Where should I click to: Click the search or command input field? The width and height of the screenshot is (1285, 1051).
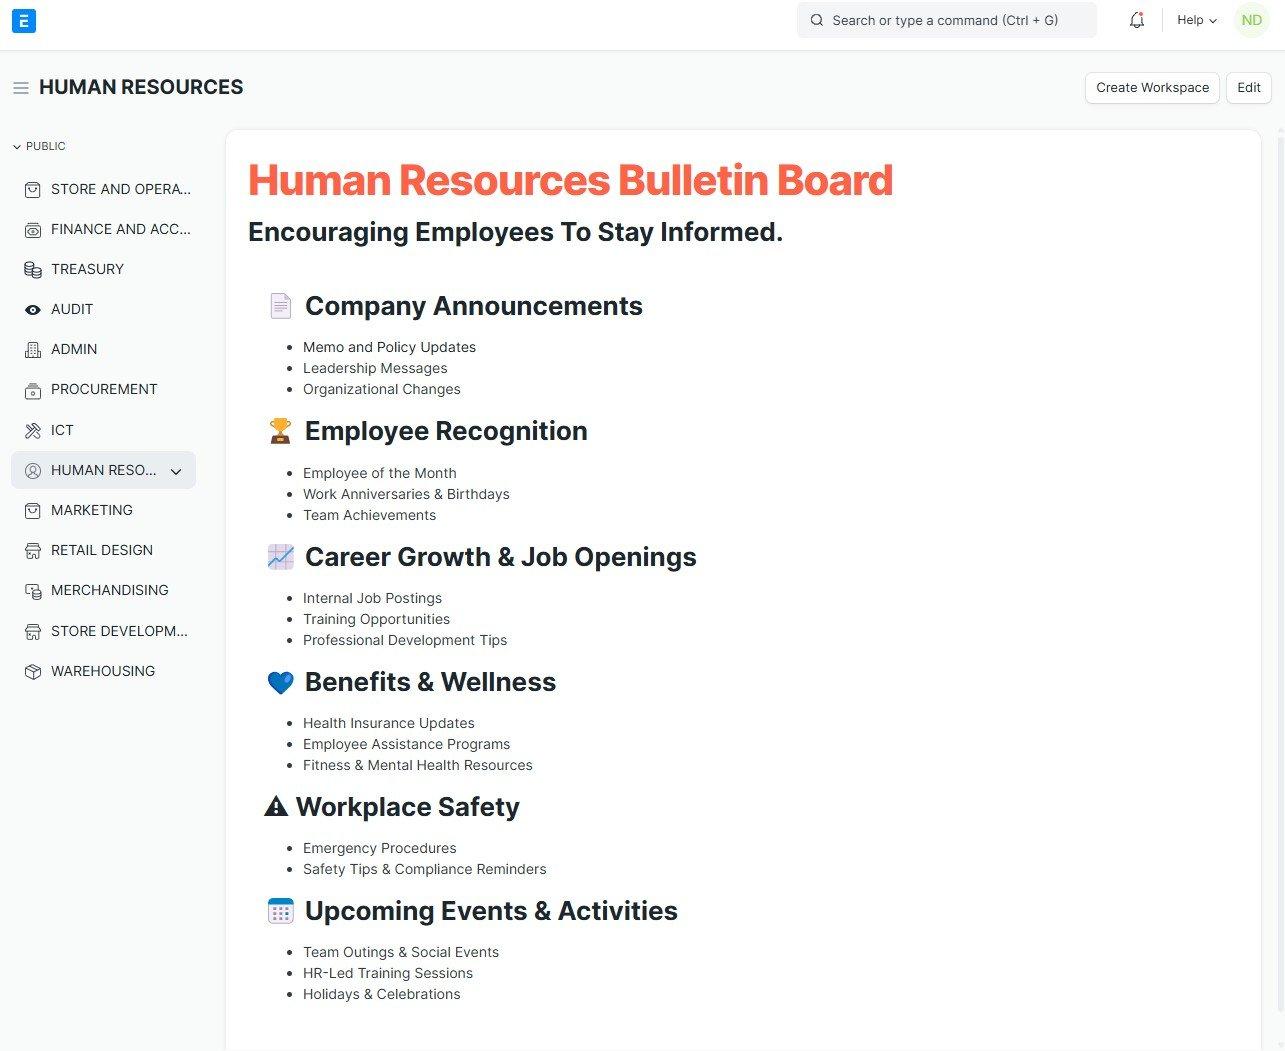pos(946,20)
